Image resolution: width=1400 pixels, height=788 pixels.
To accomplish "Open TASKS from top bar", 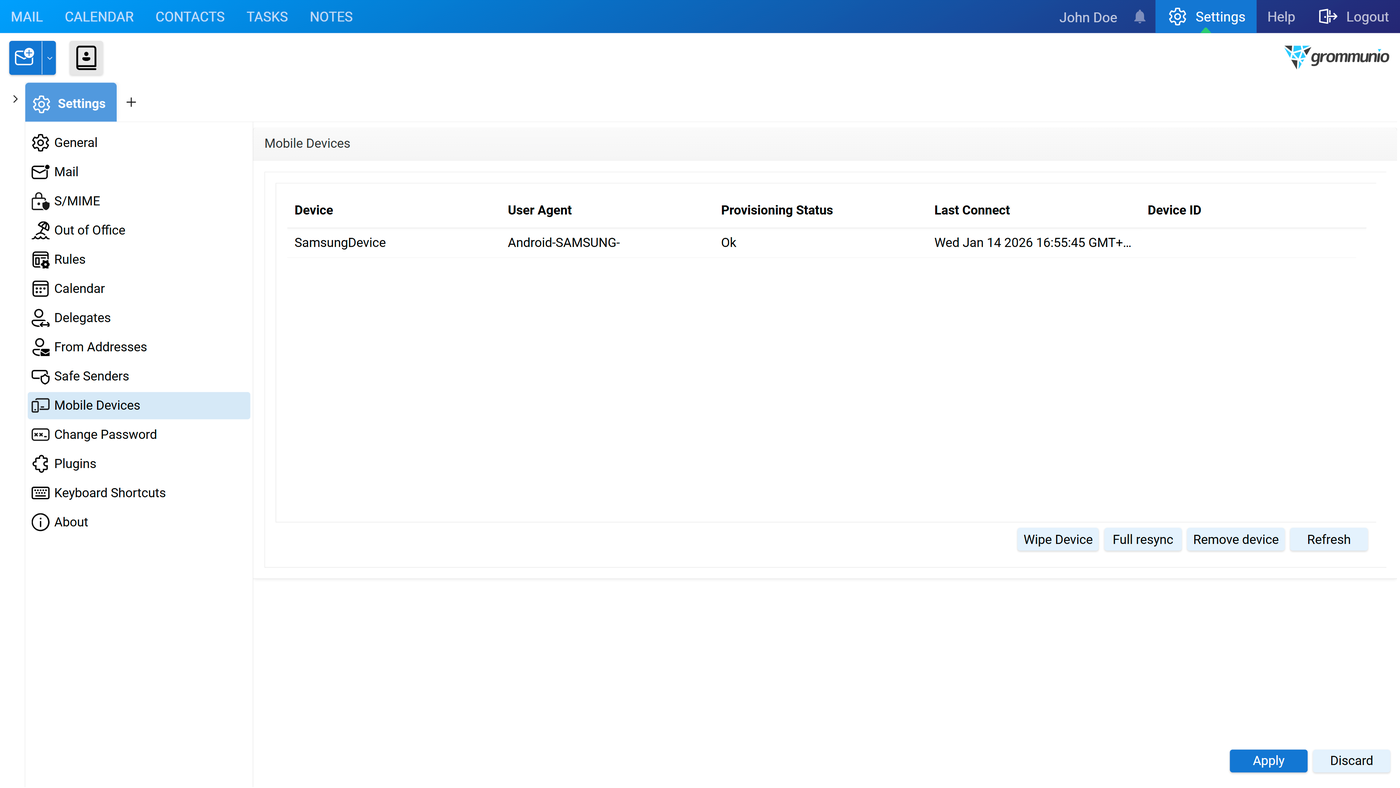I will click(x=267, y=17).
